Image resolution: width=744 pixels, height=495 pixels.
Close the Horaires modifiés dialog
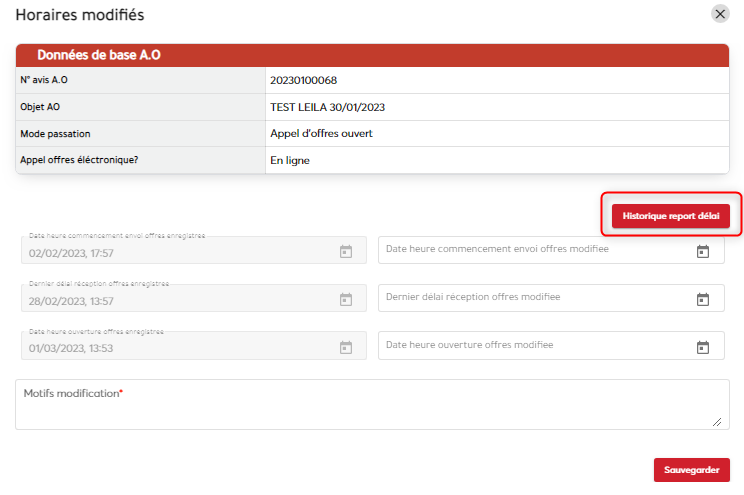coord(720,14)
